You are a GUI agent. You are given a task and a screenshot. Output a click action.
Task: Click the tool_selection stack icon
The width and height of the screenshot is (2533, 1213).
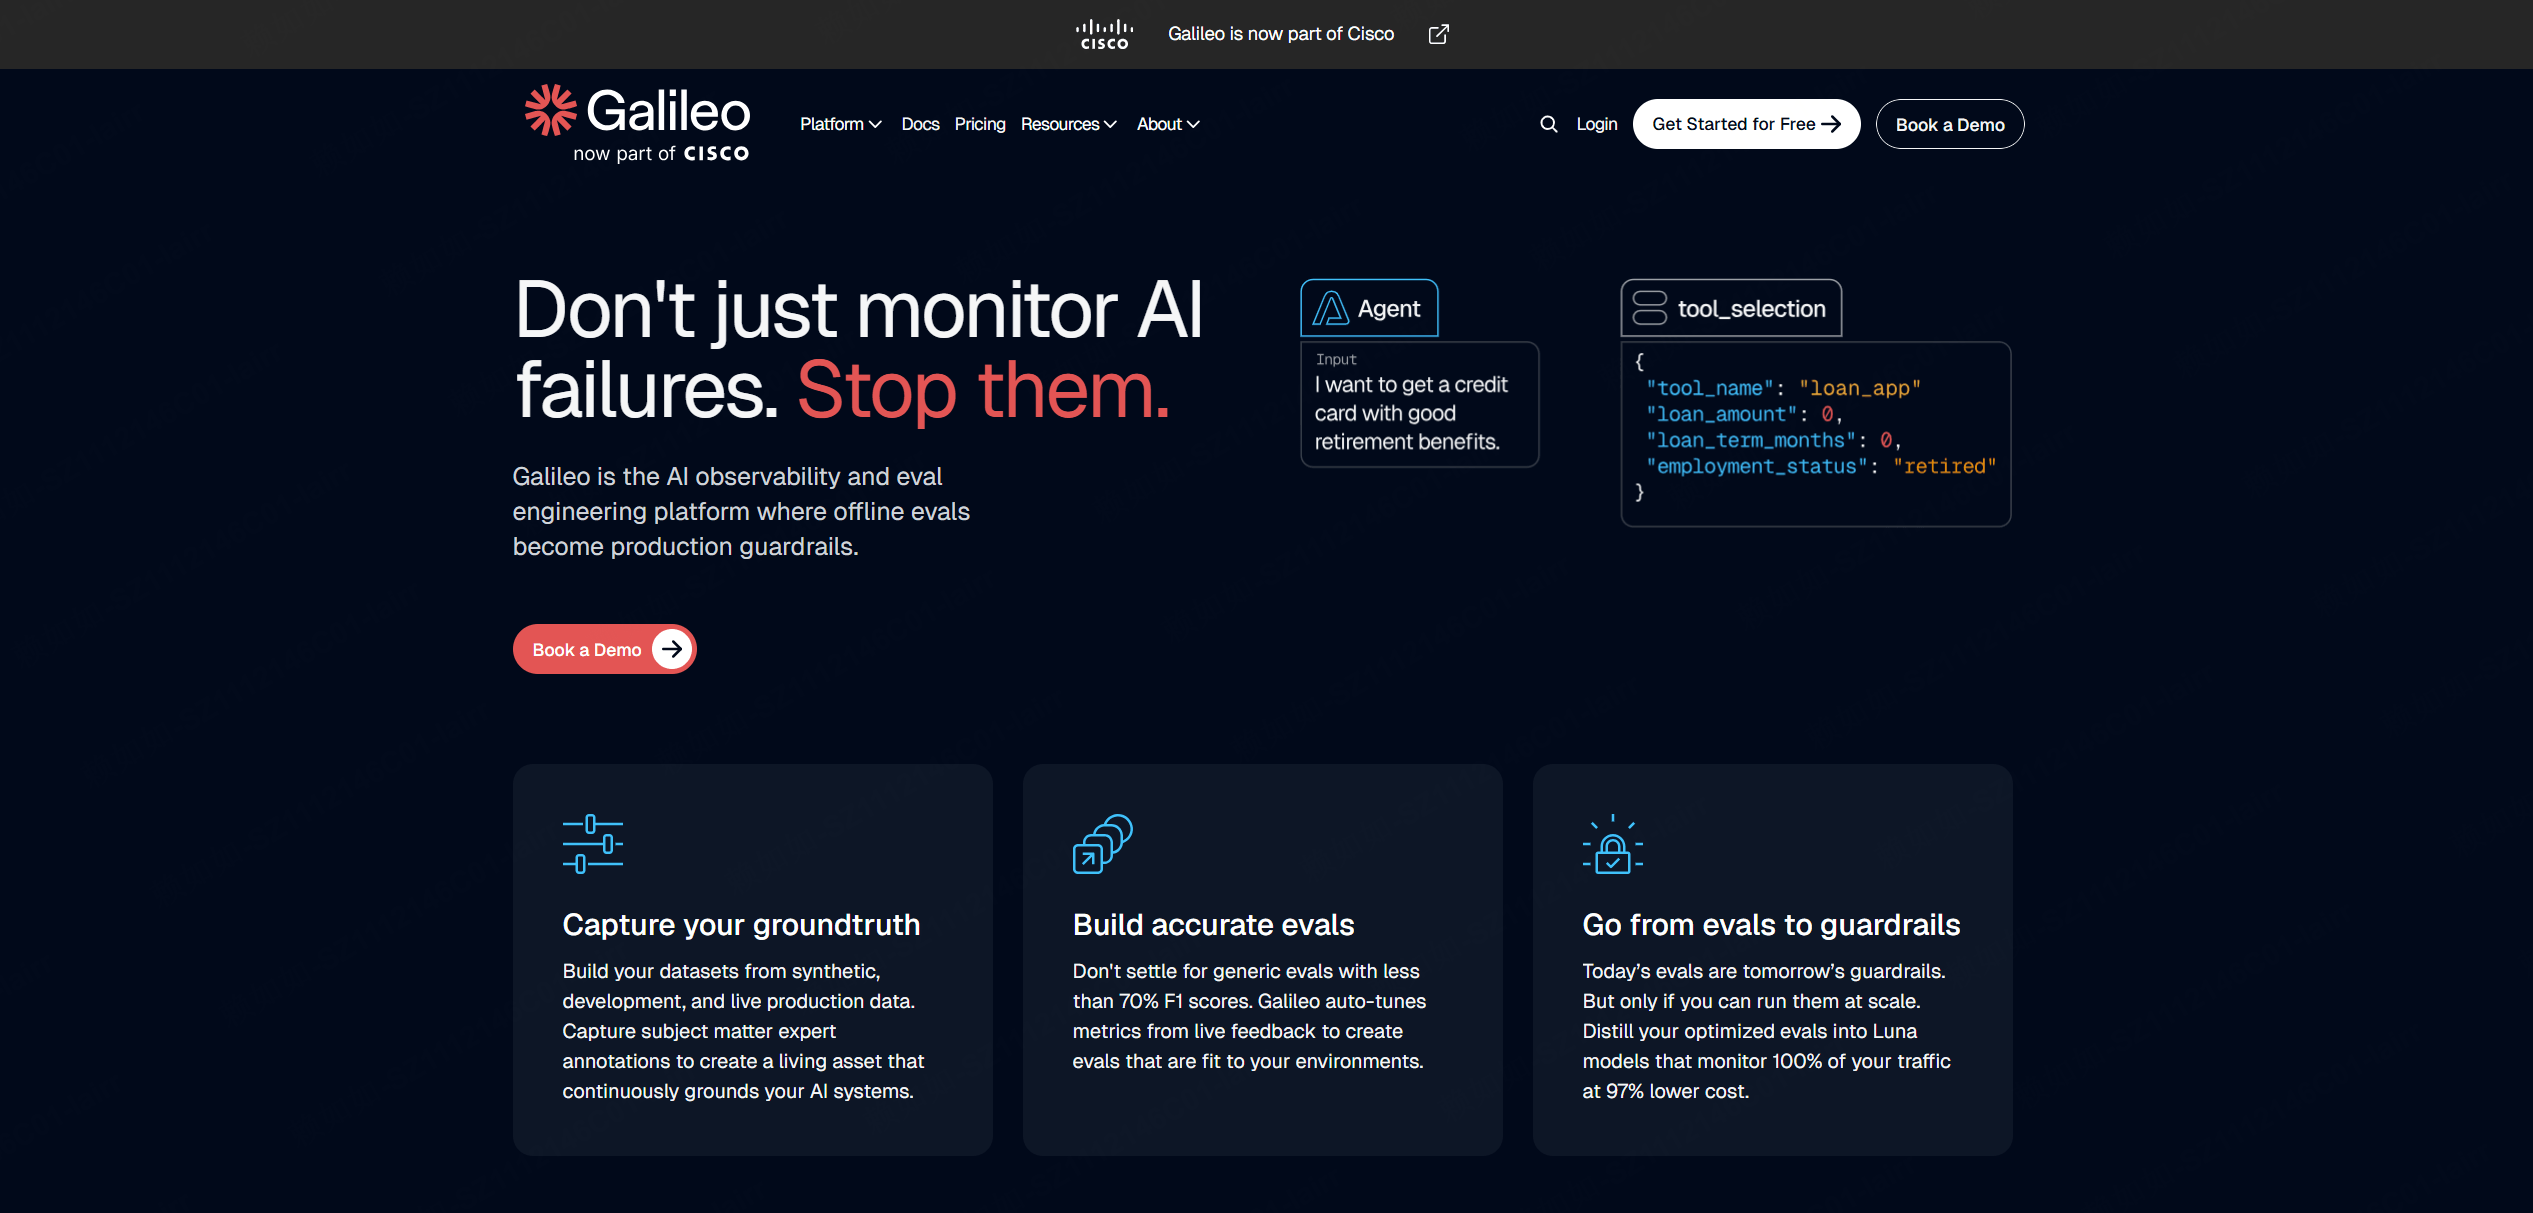pyautogui.click(x=1649, y=308)
